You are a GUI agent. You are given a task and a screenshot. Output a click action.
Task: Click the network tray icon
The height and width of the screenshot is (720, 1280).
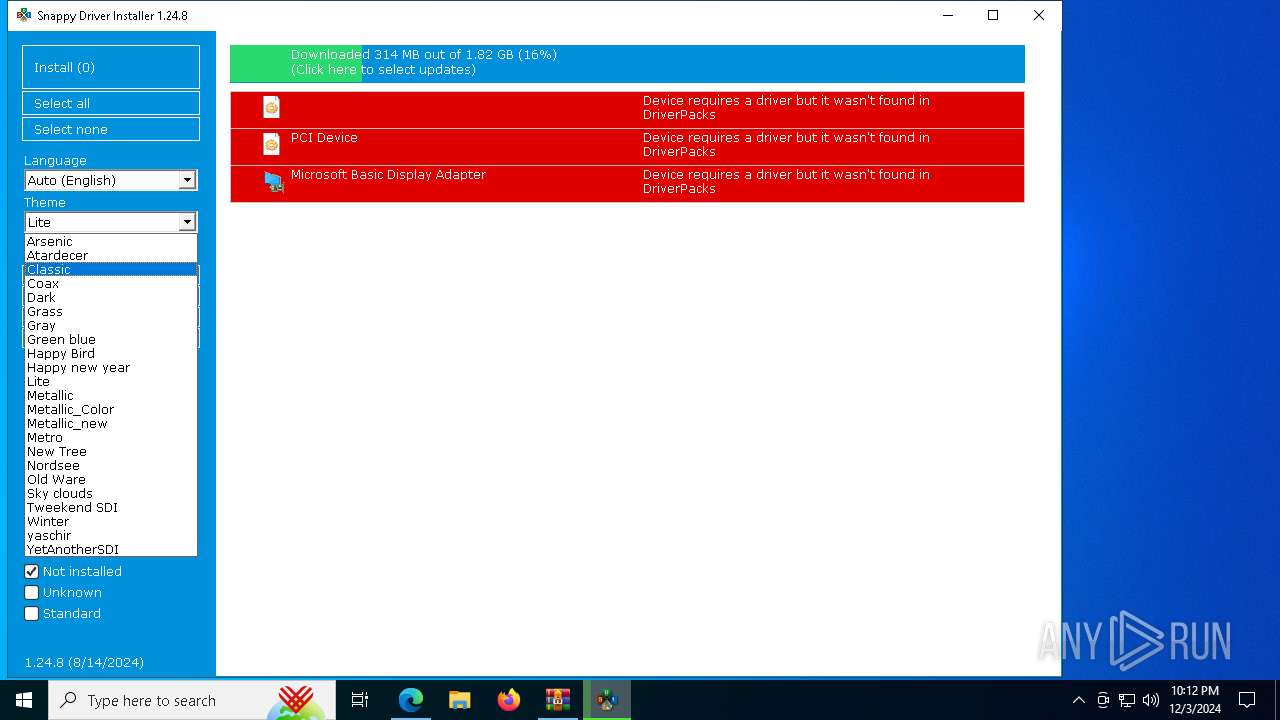1127,700
